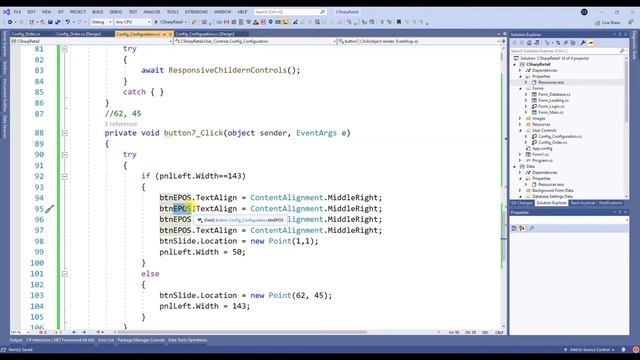The height and width of the screenshot is (360, 640).
Task: Switch to Team Explorer tab
Action: (x=582, y=203)
